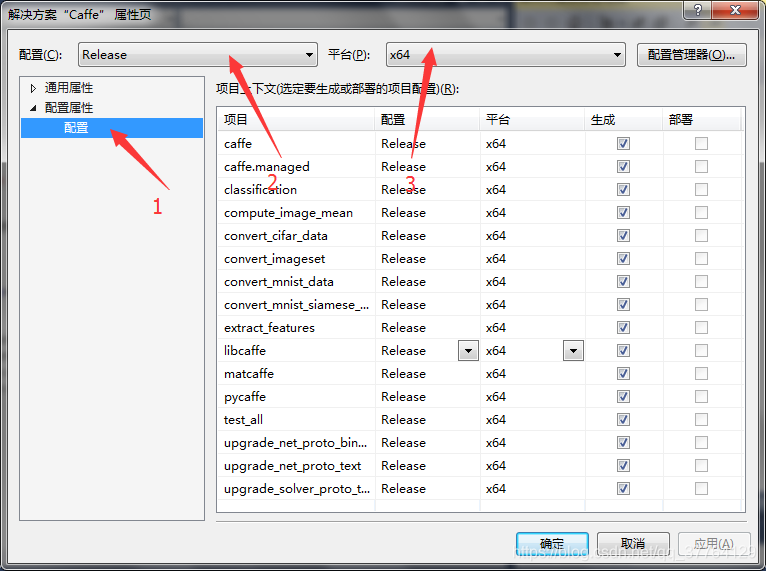Viewport: 766px width, 571px height.
Task: Expand the 通用属性 tree node
Action: 33,88
